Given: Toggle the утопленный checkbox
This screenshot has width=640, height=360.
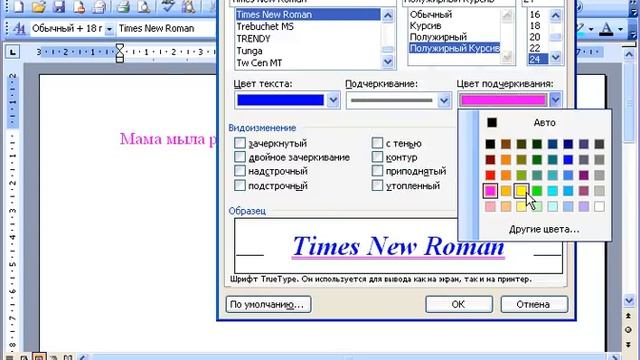Looking at the screenshot, I should [x=378, y=186].
